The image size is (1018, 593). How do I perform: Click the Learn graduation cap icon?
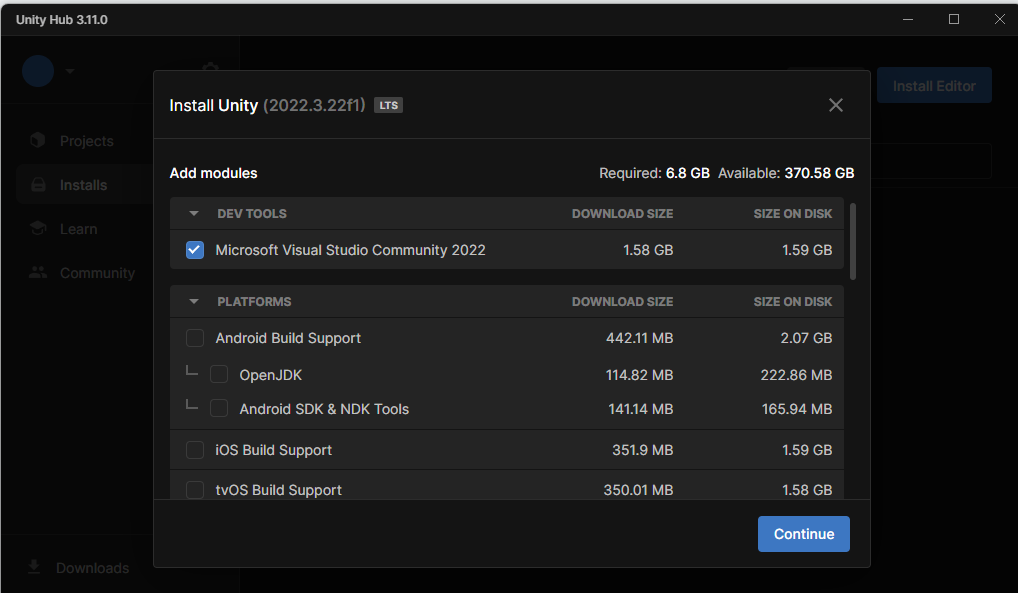click(x=38, y=228)
